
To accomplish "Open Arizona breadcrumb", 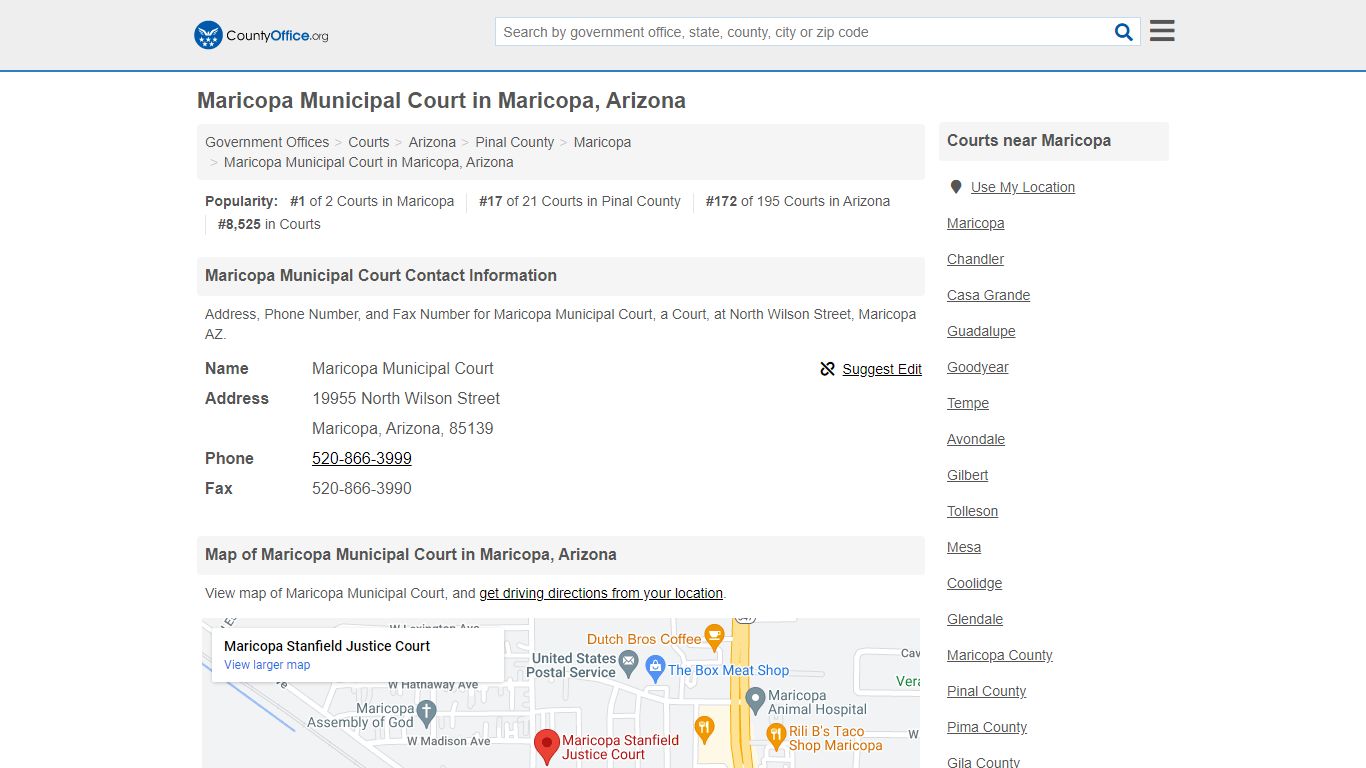I will click(x=432, y=142).
